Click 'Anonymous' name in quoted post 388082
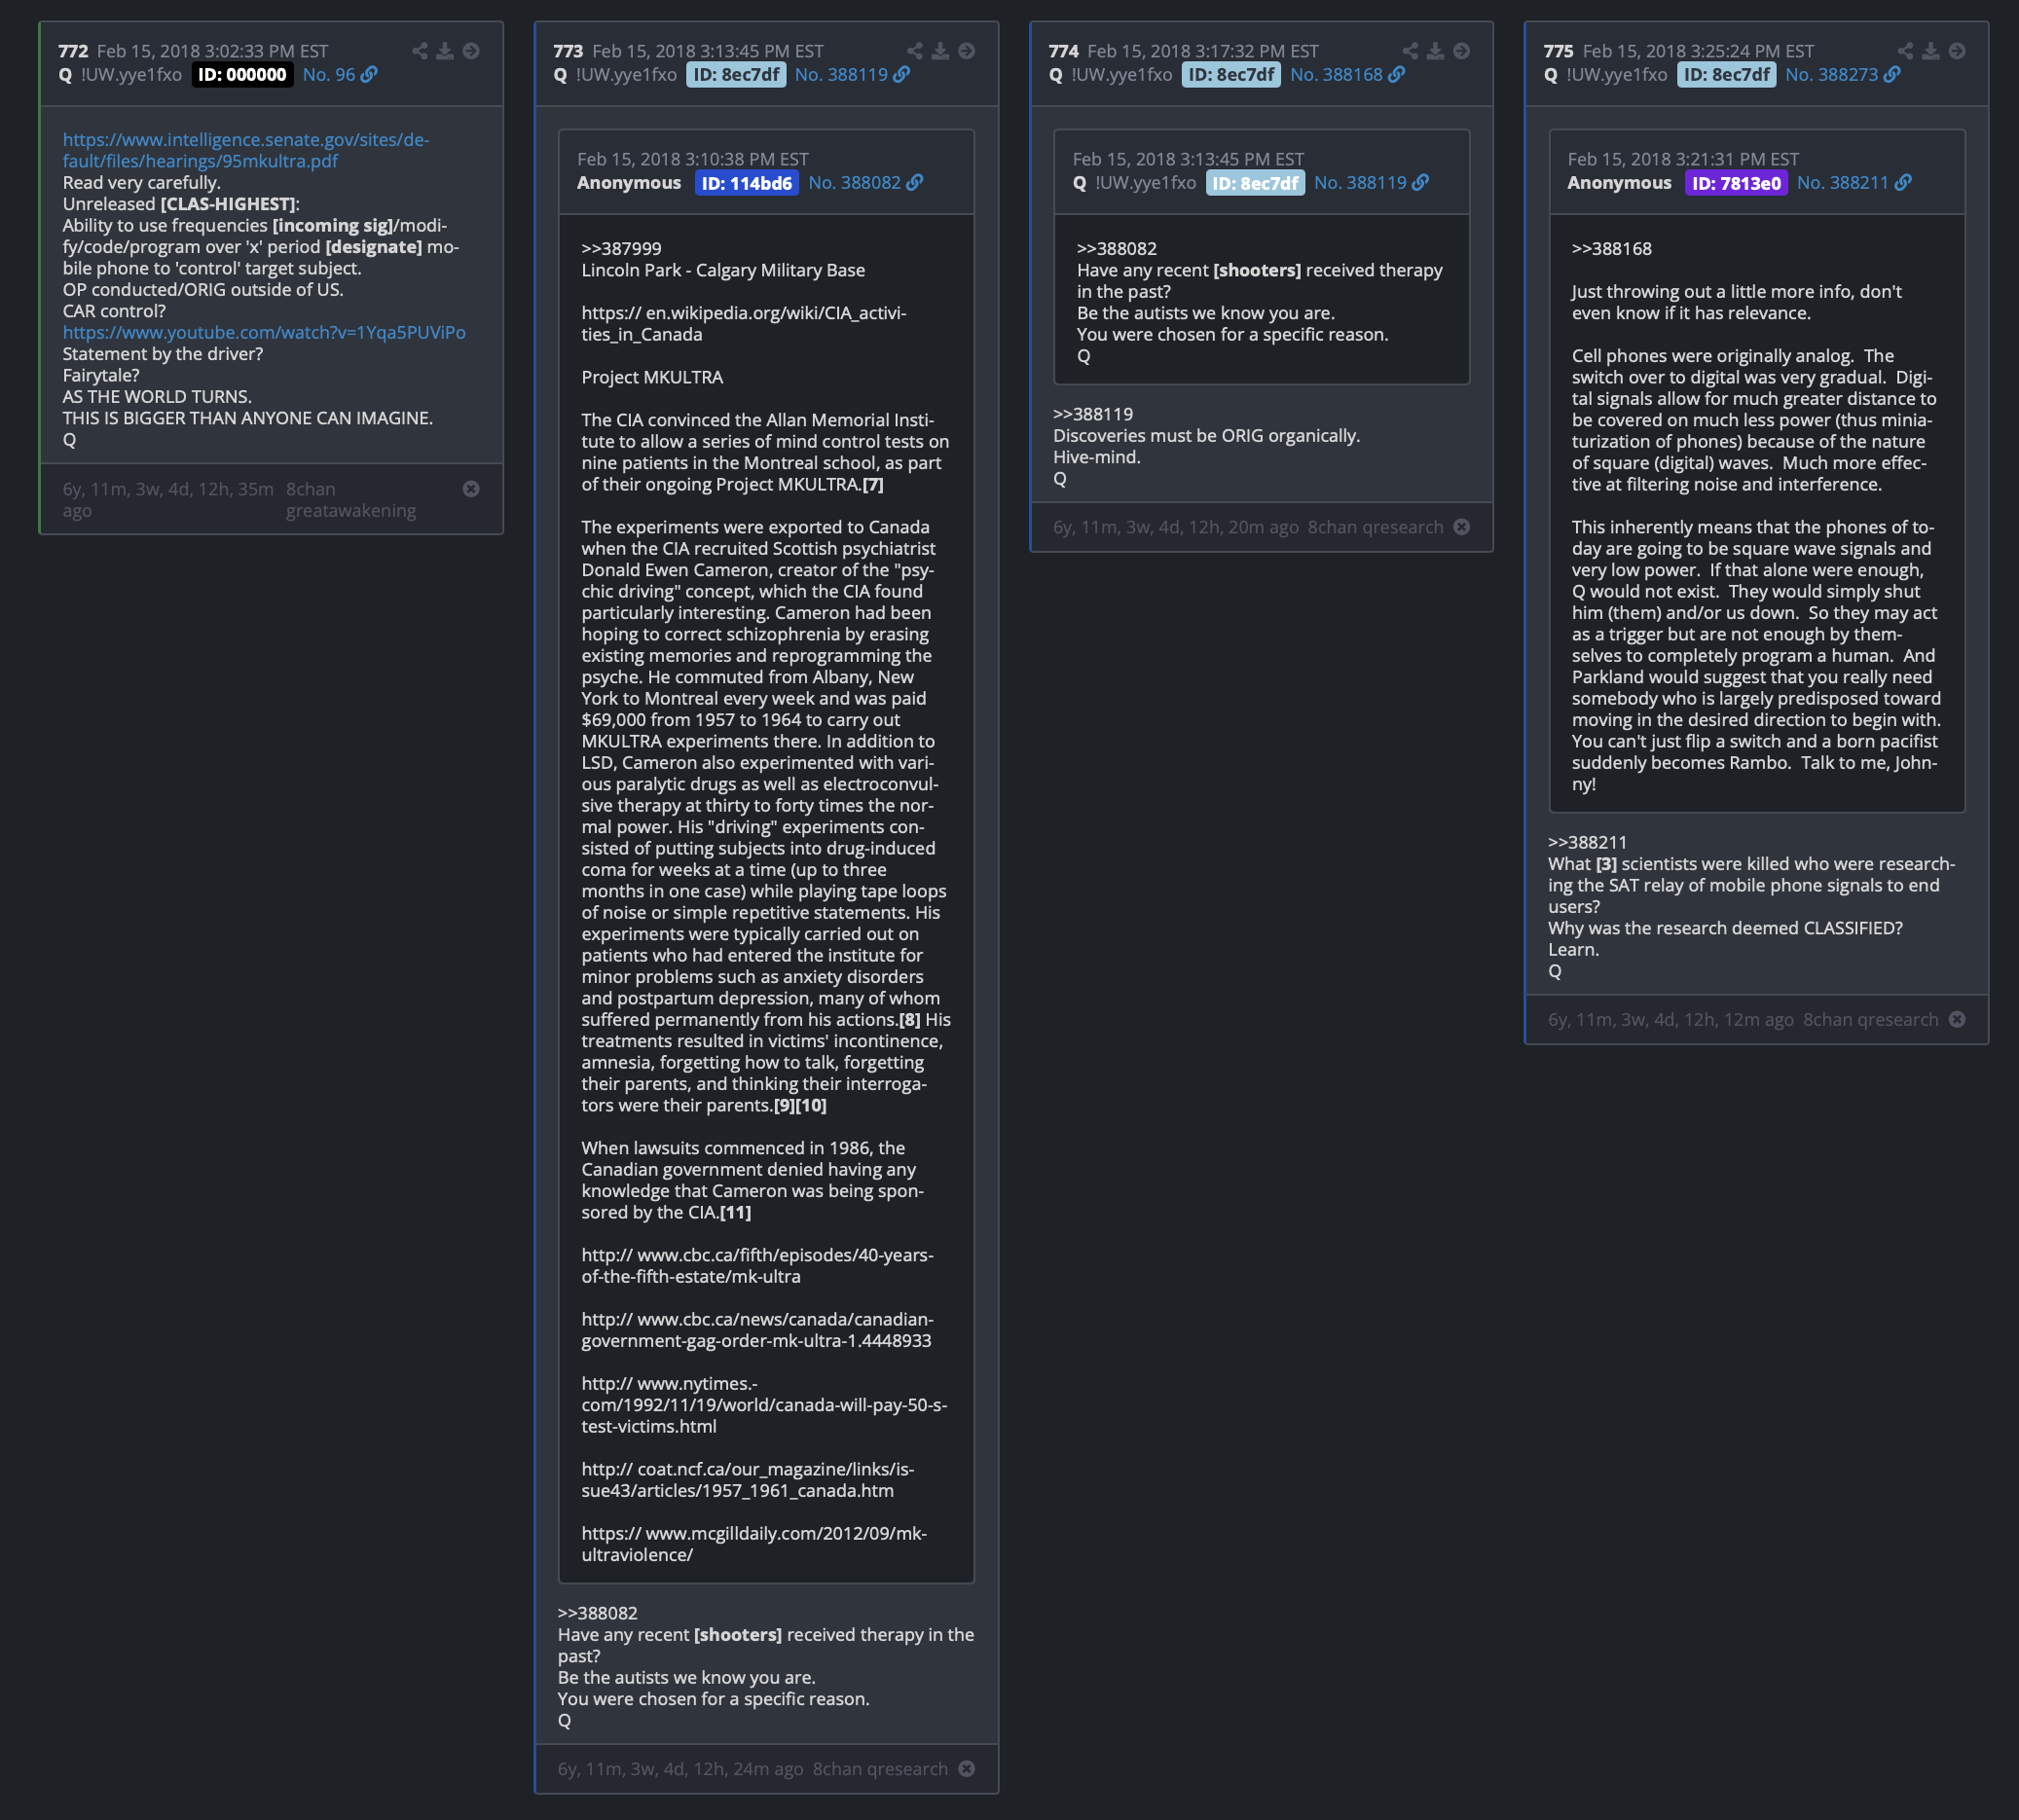This screenshot has width=2019, height=1820. (x=628, y=183)
